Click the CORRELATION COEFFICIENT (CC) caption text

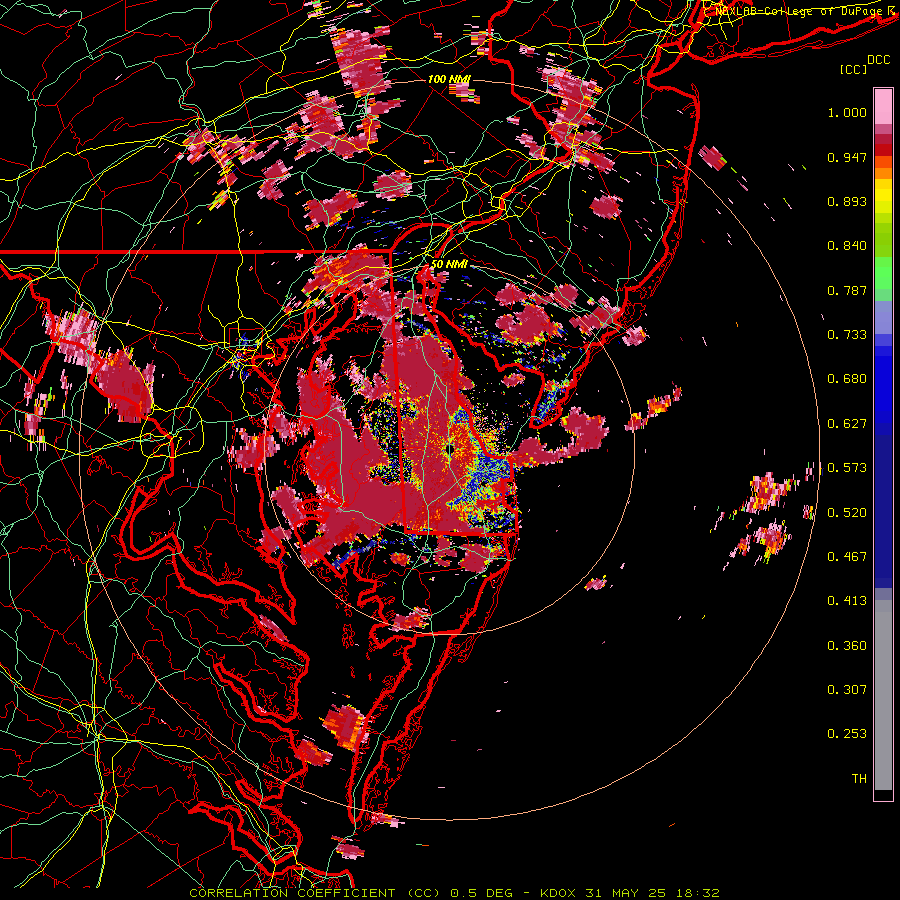click(315, 893)
